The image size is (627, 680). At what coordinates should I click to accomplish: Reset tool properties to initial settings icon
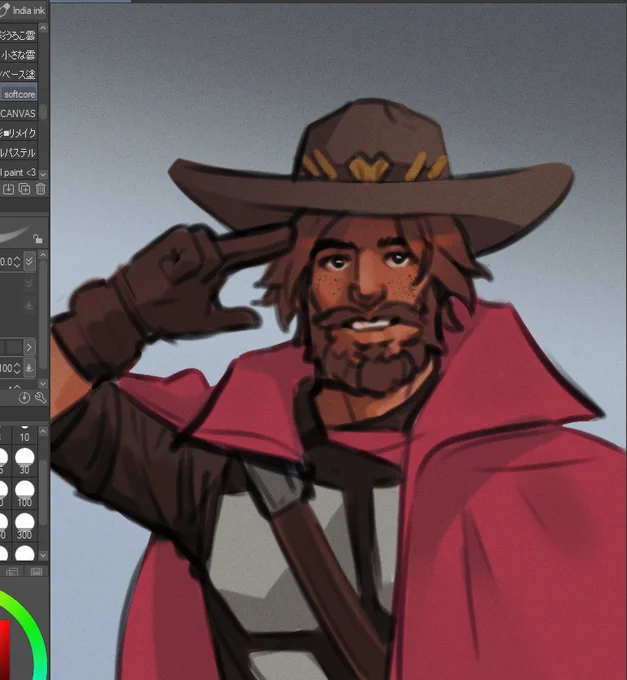click(24, 398)
